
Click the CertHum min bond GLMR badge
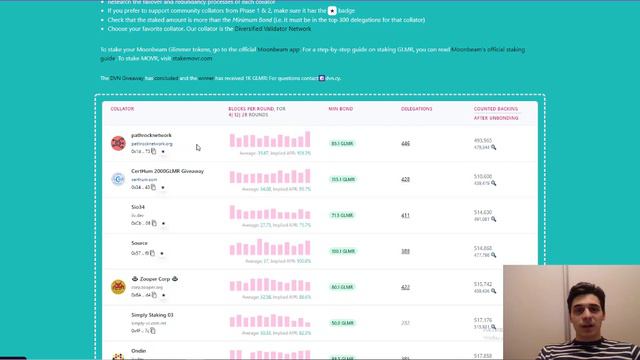point(342,180)
